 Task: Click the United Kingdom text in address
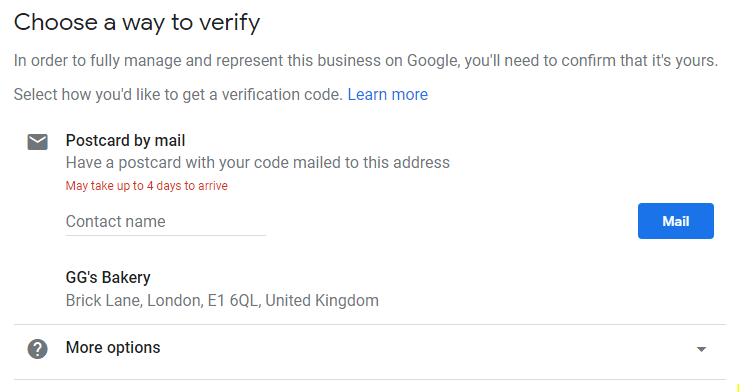[322, 301]
